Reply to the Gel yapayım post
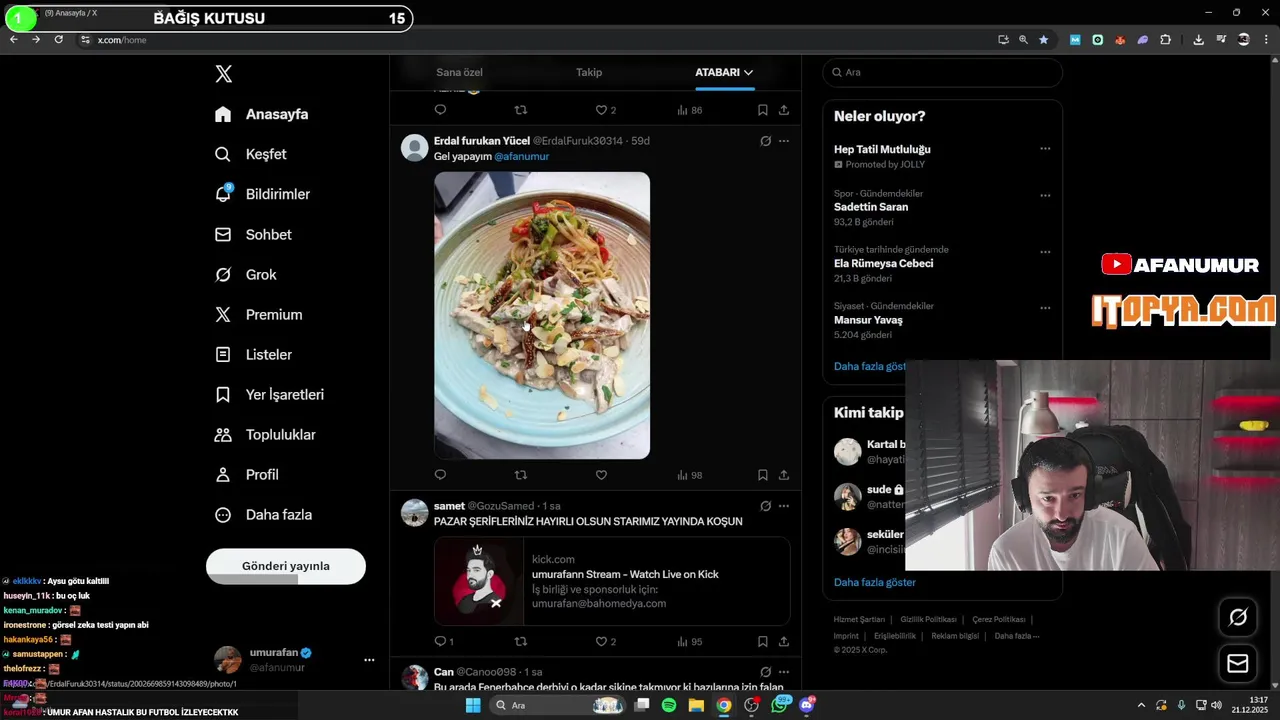 (440, 475)
